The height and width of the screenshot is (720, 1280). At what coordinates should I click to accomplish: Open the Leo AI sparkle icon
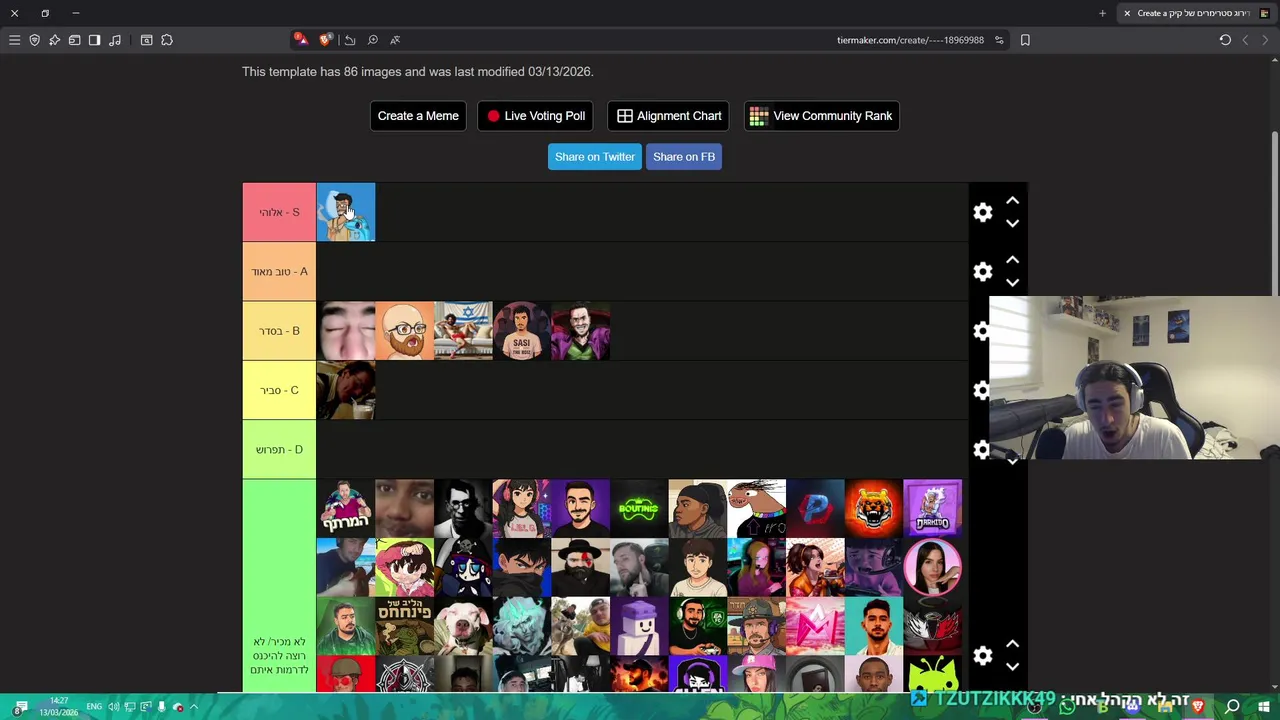click(54, 40)
